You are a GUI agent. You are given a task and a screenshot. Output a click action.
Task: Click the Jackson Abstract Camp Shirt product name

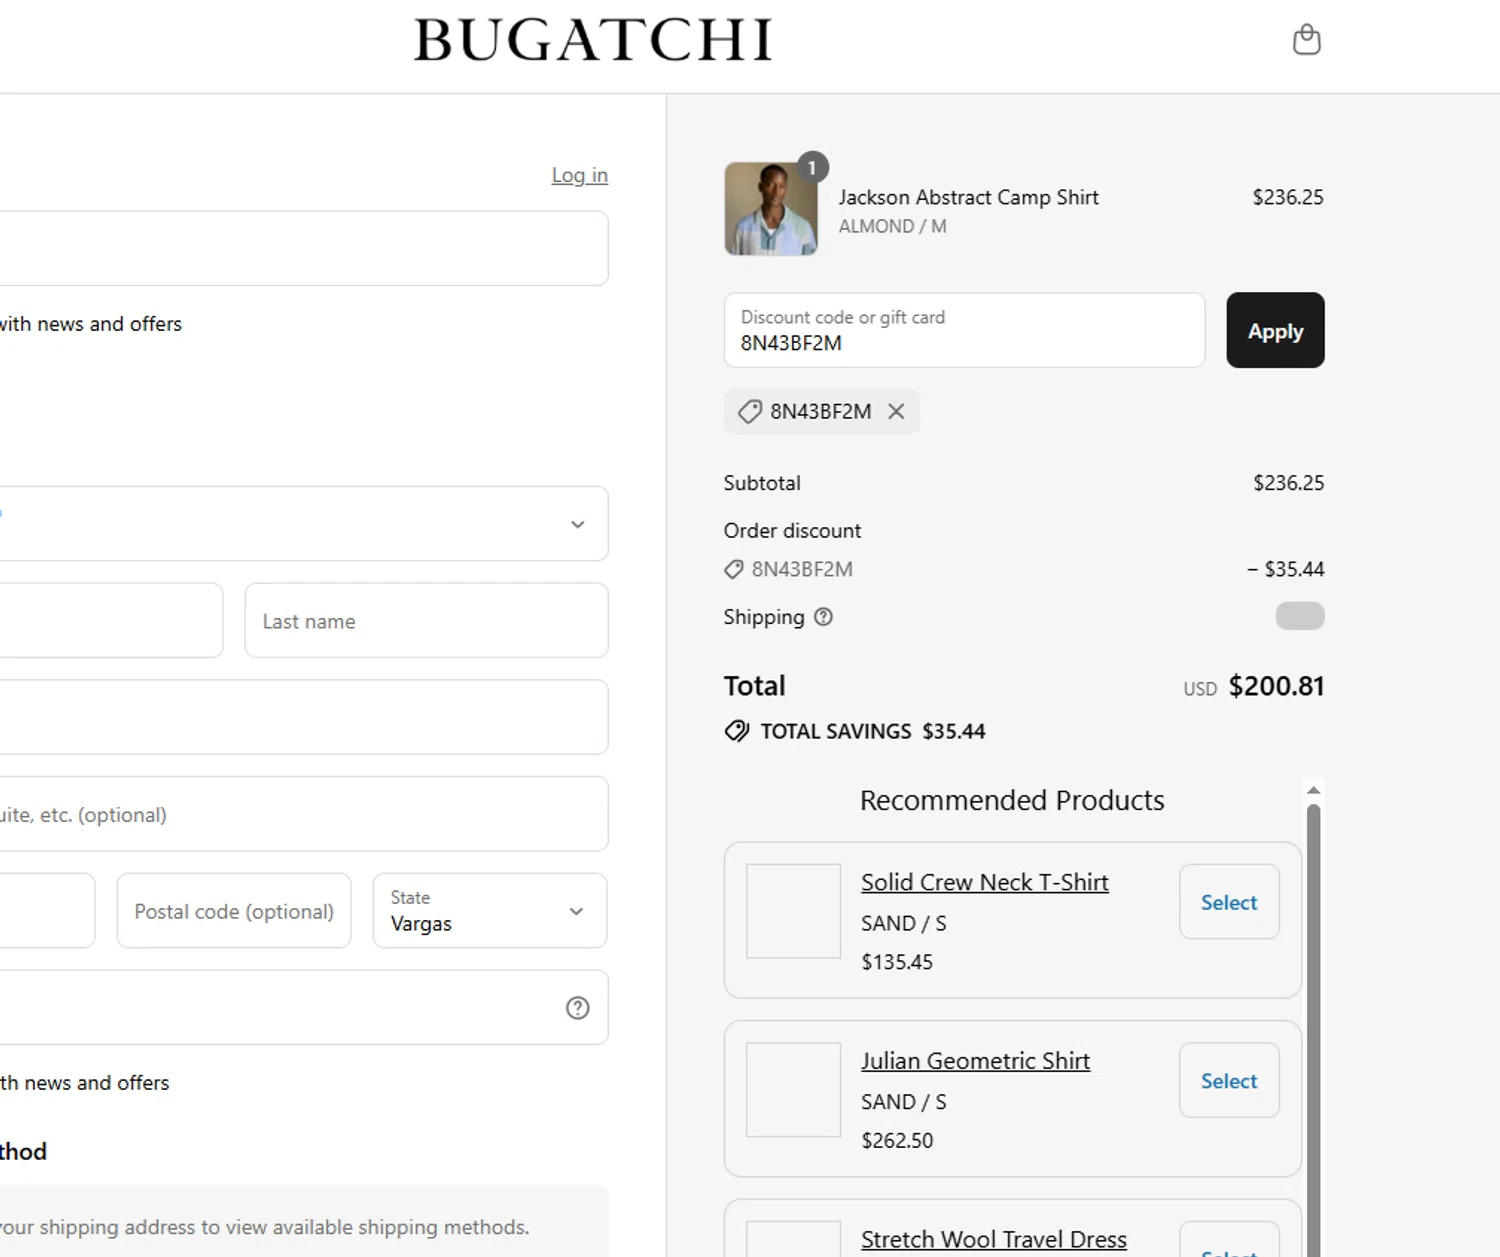tap(968, 197)
